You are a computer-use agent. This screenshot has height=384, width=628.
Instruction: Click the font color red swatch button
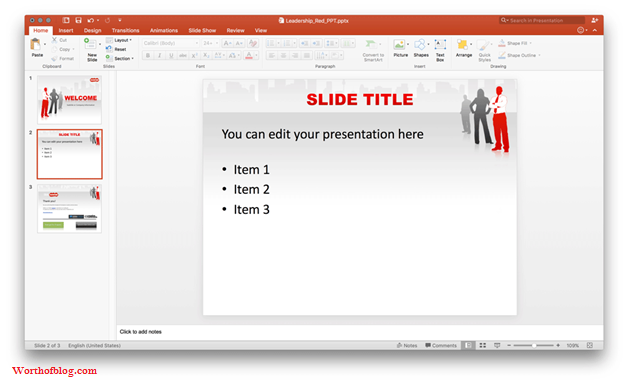click(249, 55)
